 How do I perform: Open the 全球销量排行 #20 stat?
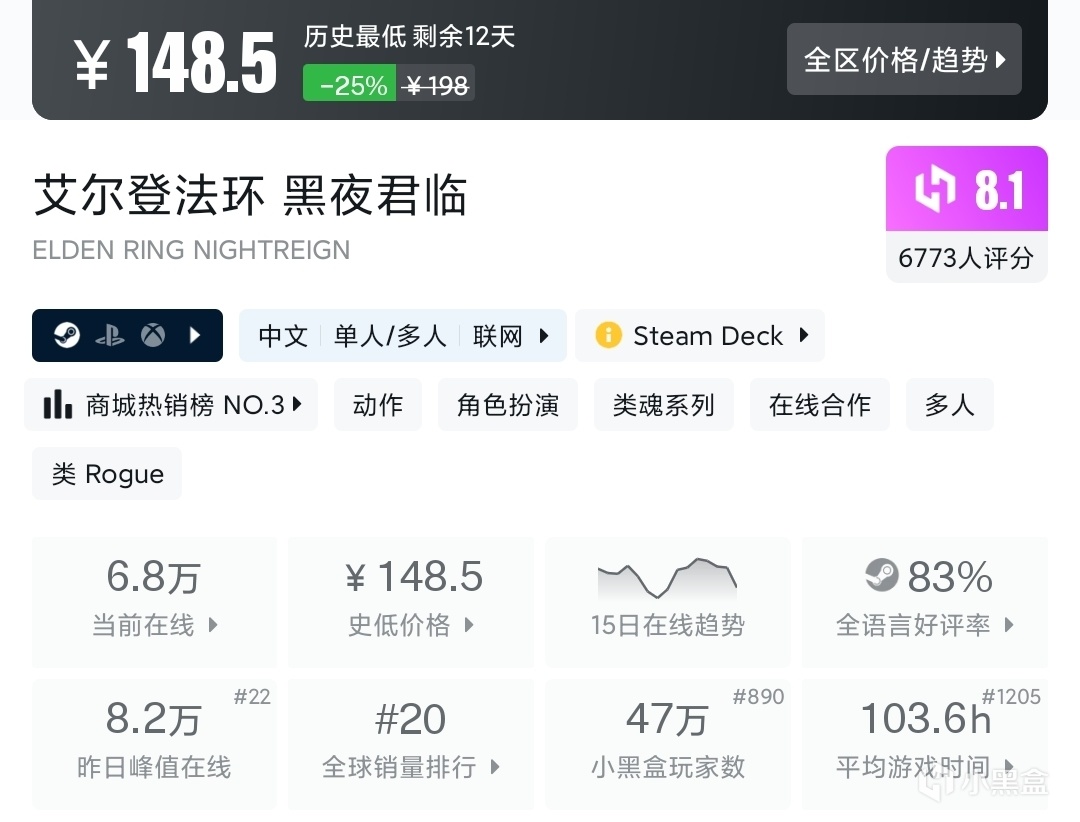pyautogui.click(x=411, y=744)
